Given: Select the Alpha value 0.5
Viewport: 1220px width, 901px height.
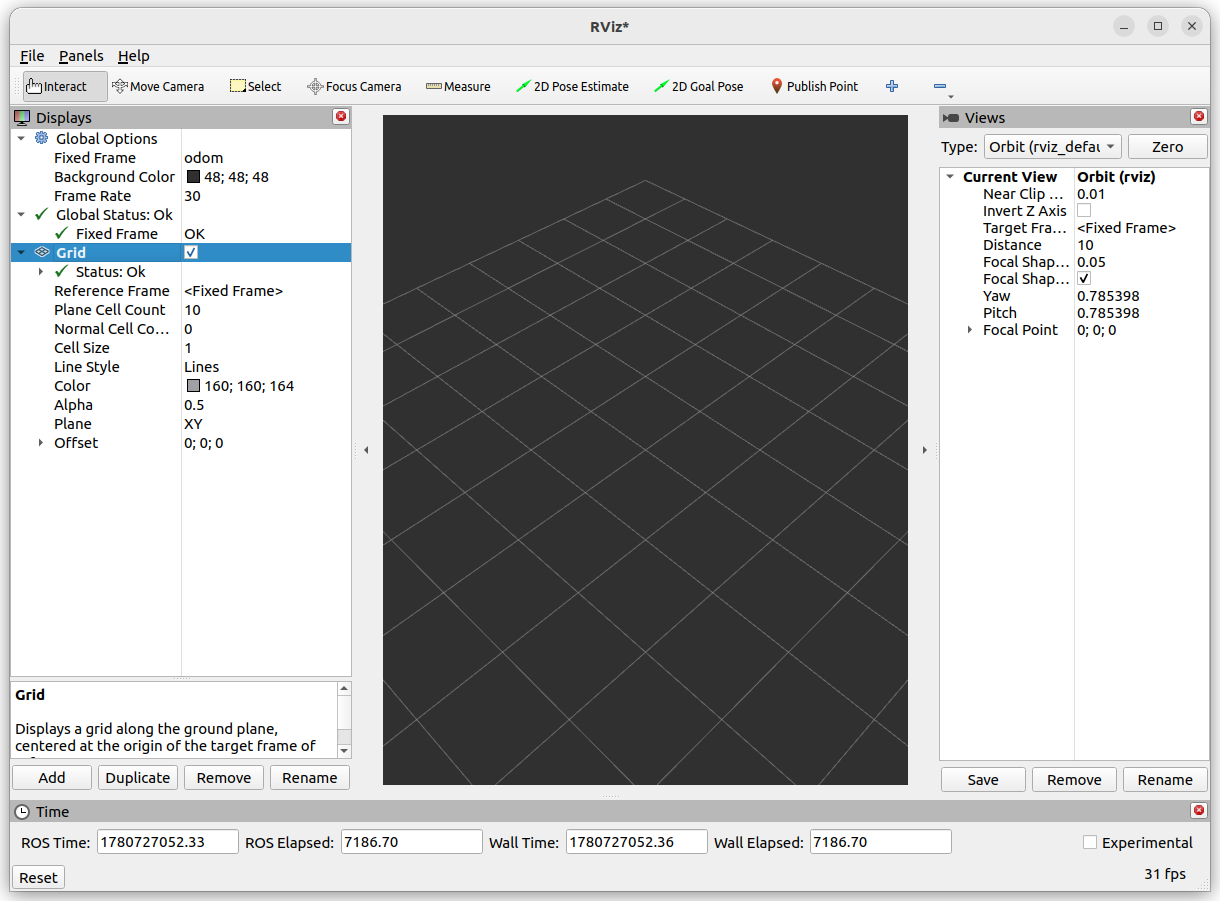Looking at the screenshot, I should tap(194, 405).
